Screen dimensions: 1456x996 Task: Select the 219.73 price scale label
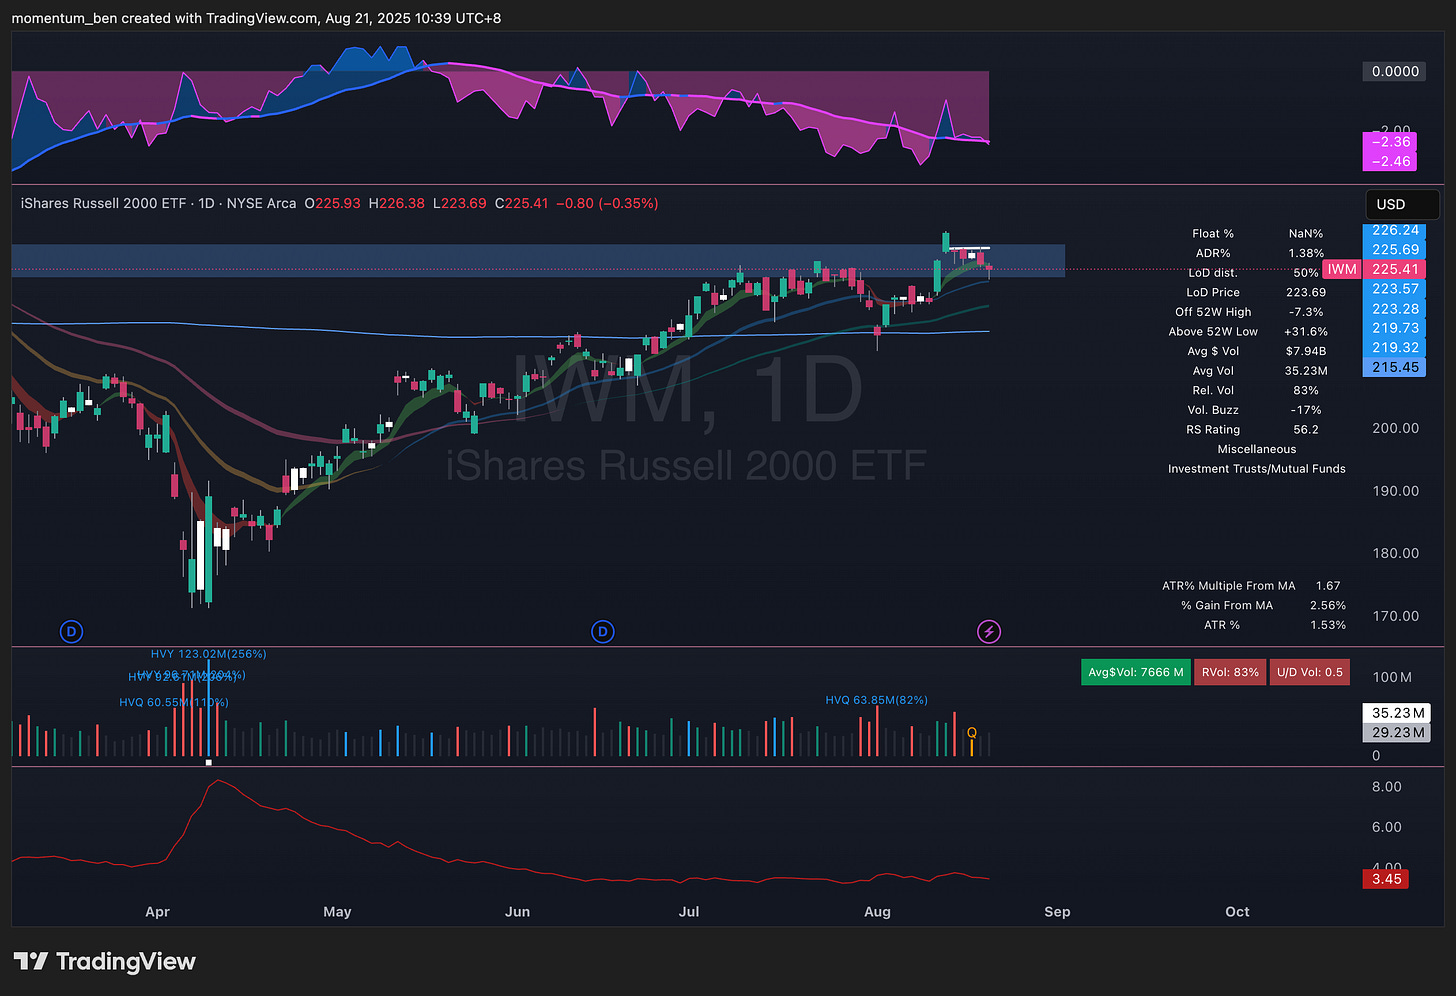pos(1395,328)
